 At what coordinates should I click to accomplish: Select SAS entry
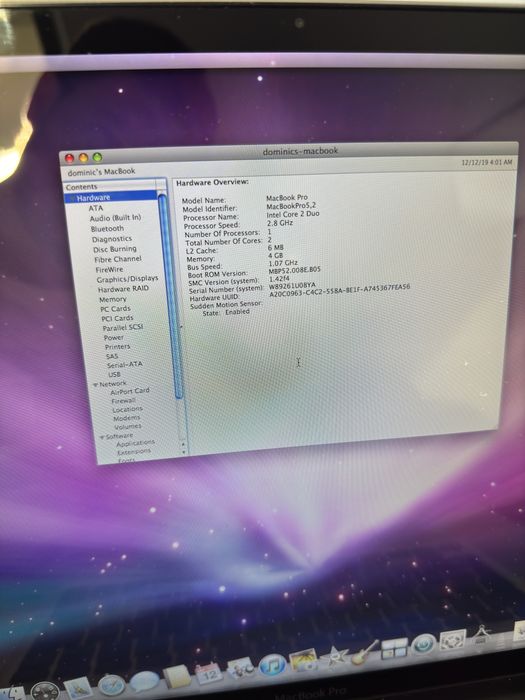click(112, 356)
